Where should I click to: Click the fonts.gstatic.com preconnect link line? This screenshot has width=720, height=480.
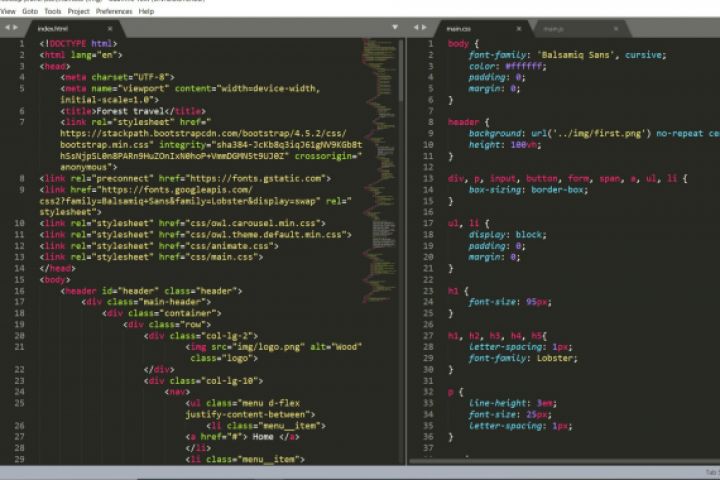pyautogui.click(x=185, y=179)
